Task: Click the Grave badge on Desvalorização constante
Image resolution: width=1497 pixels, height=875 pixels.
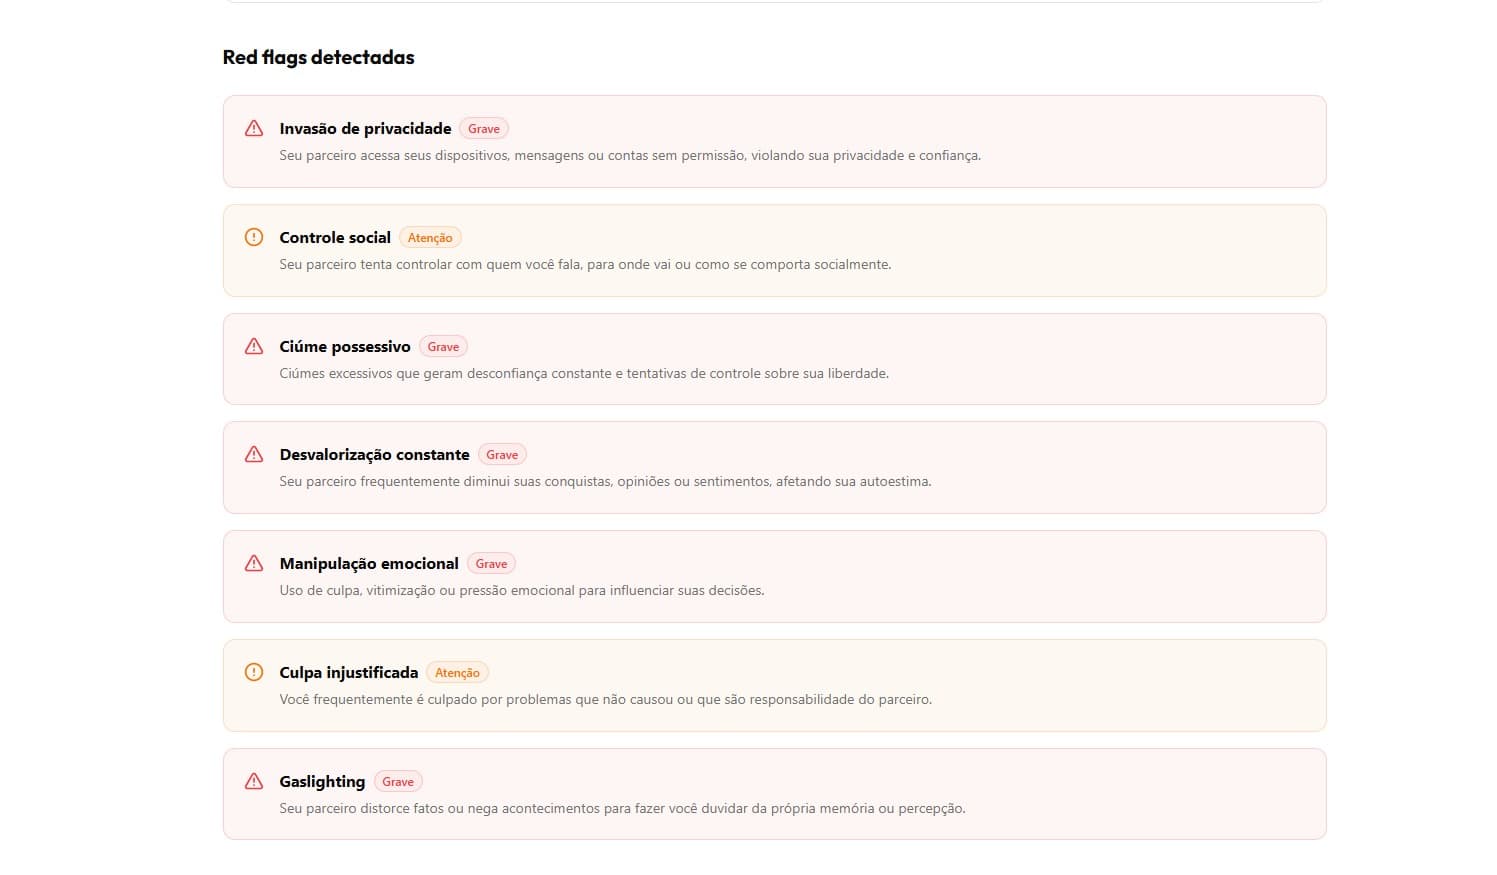Action: click(501, 454)
